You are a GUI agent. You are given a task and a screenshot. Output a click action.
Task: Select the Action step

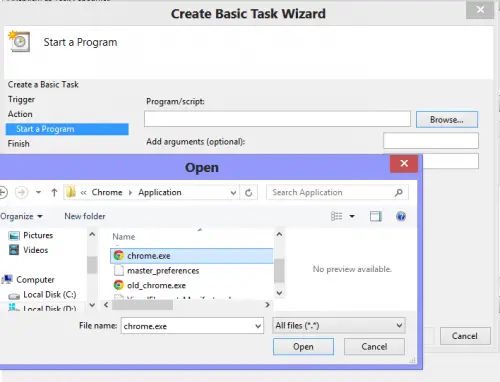click(20, 114)
